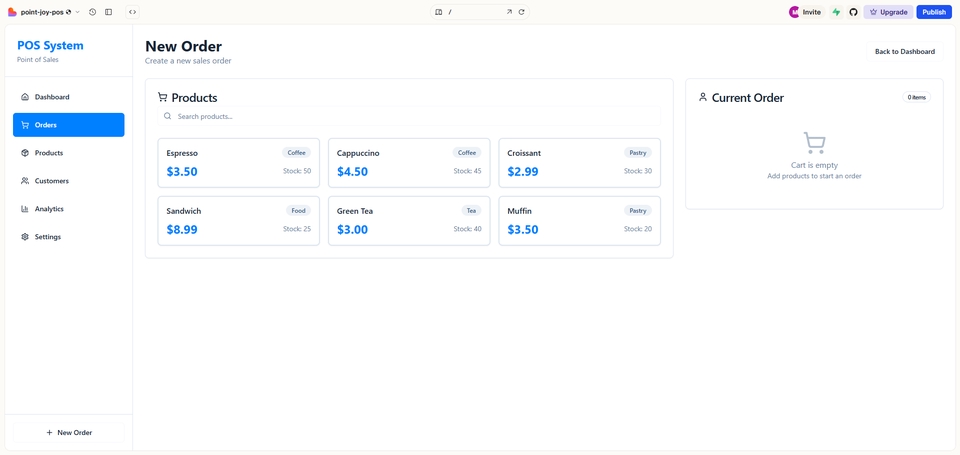The height and width of the screenshot is (455, 960).
Task: Click the Lovable logo icon
Action: click(x=12, y=12)
